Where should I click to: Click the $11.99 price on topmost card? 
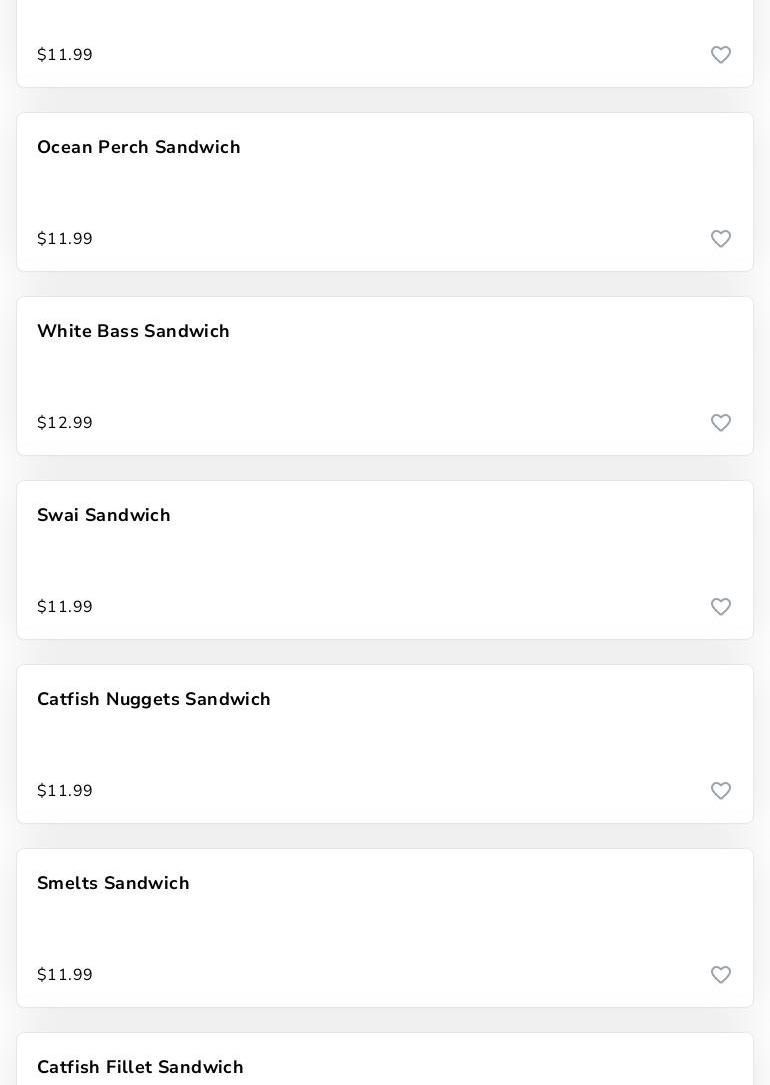tap(65, 55)
